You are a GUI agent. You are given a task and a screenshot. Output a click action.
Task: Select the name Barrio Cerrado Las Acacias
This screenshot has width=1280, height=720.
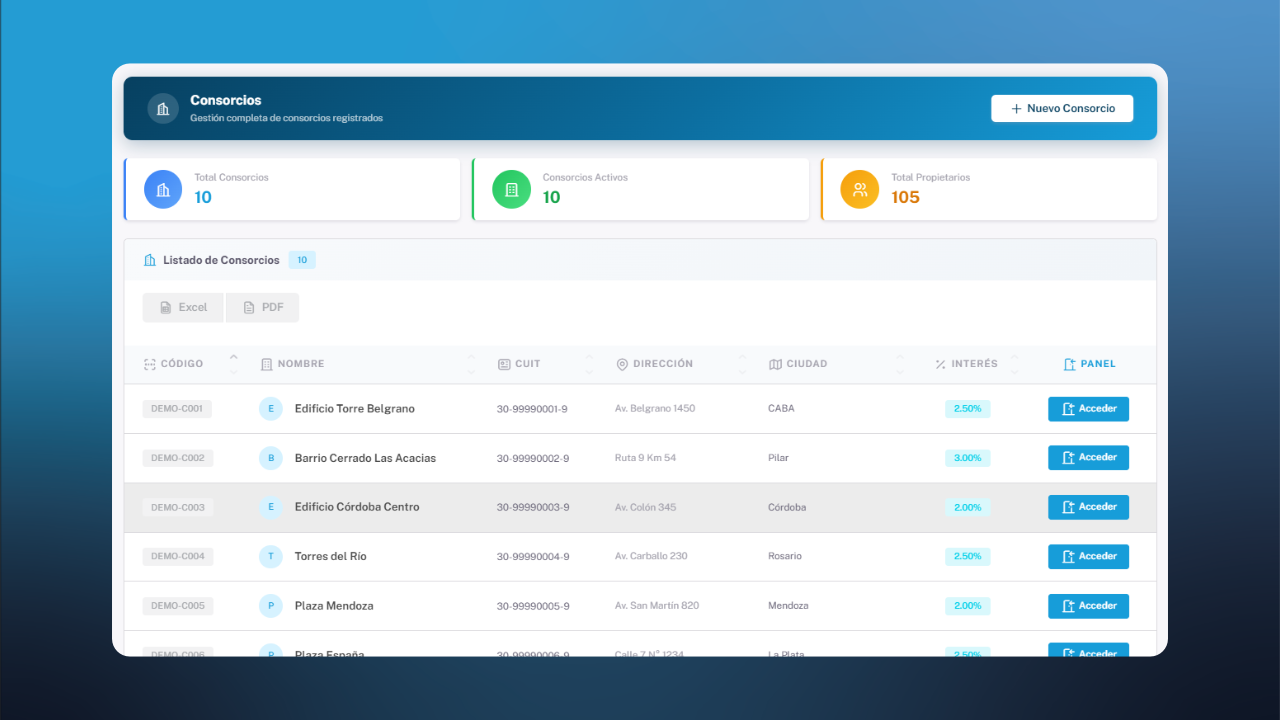point(366,458)
